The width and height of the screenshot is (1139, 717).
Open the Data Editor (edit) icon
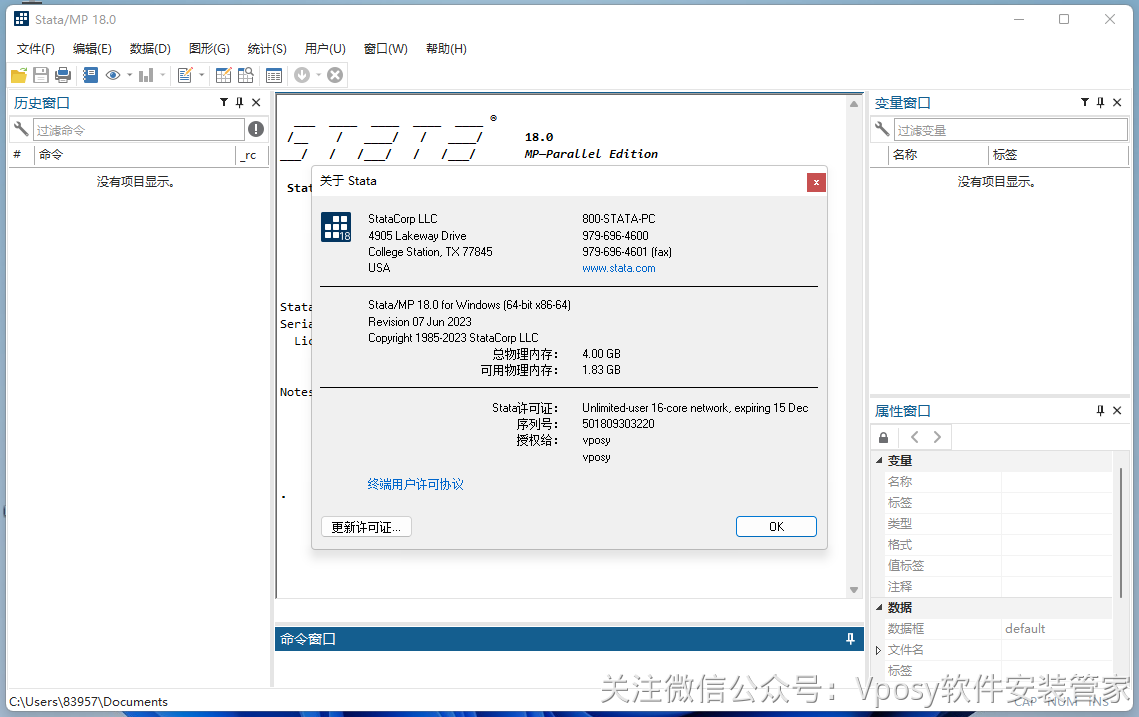(224, 75)
